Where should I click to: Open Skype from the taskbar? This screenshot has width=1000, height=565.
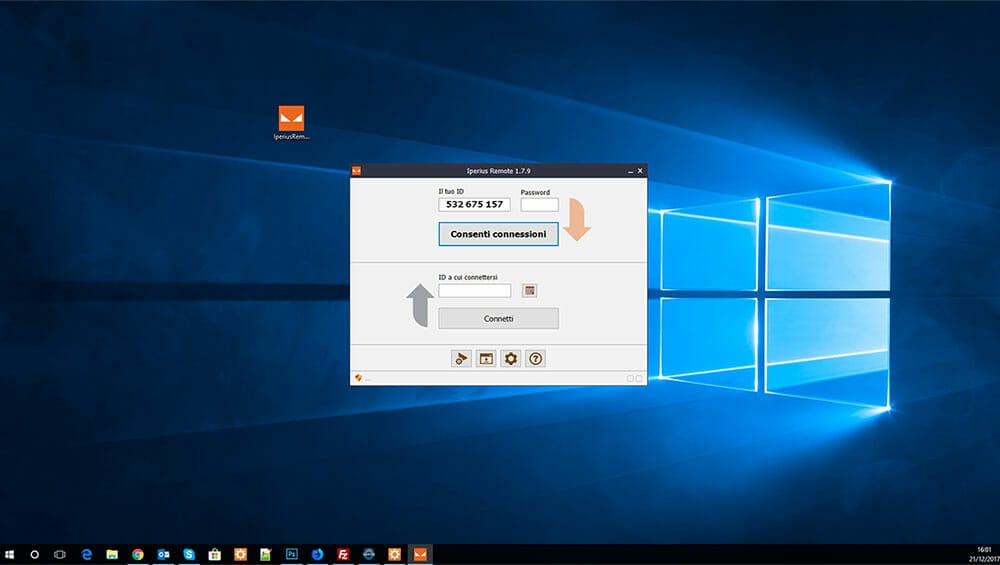[189, 554]
